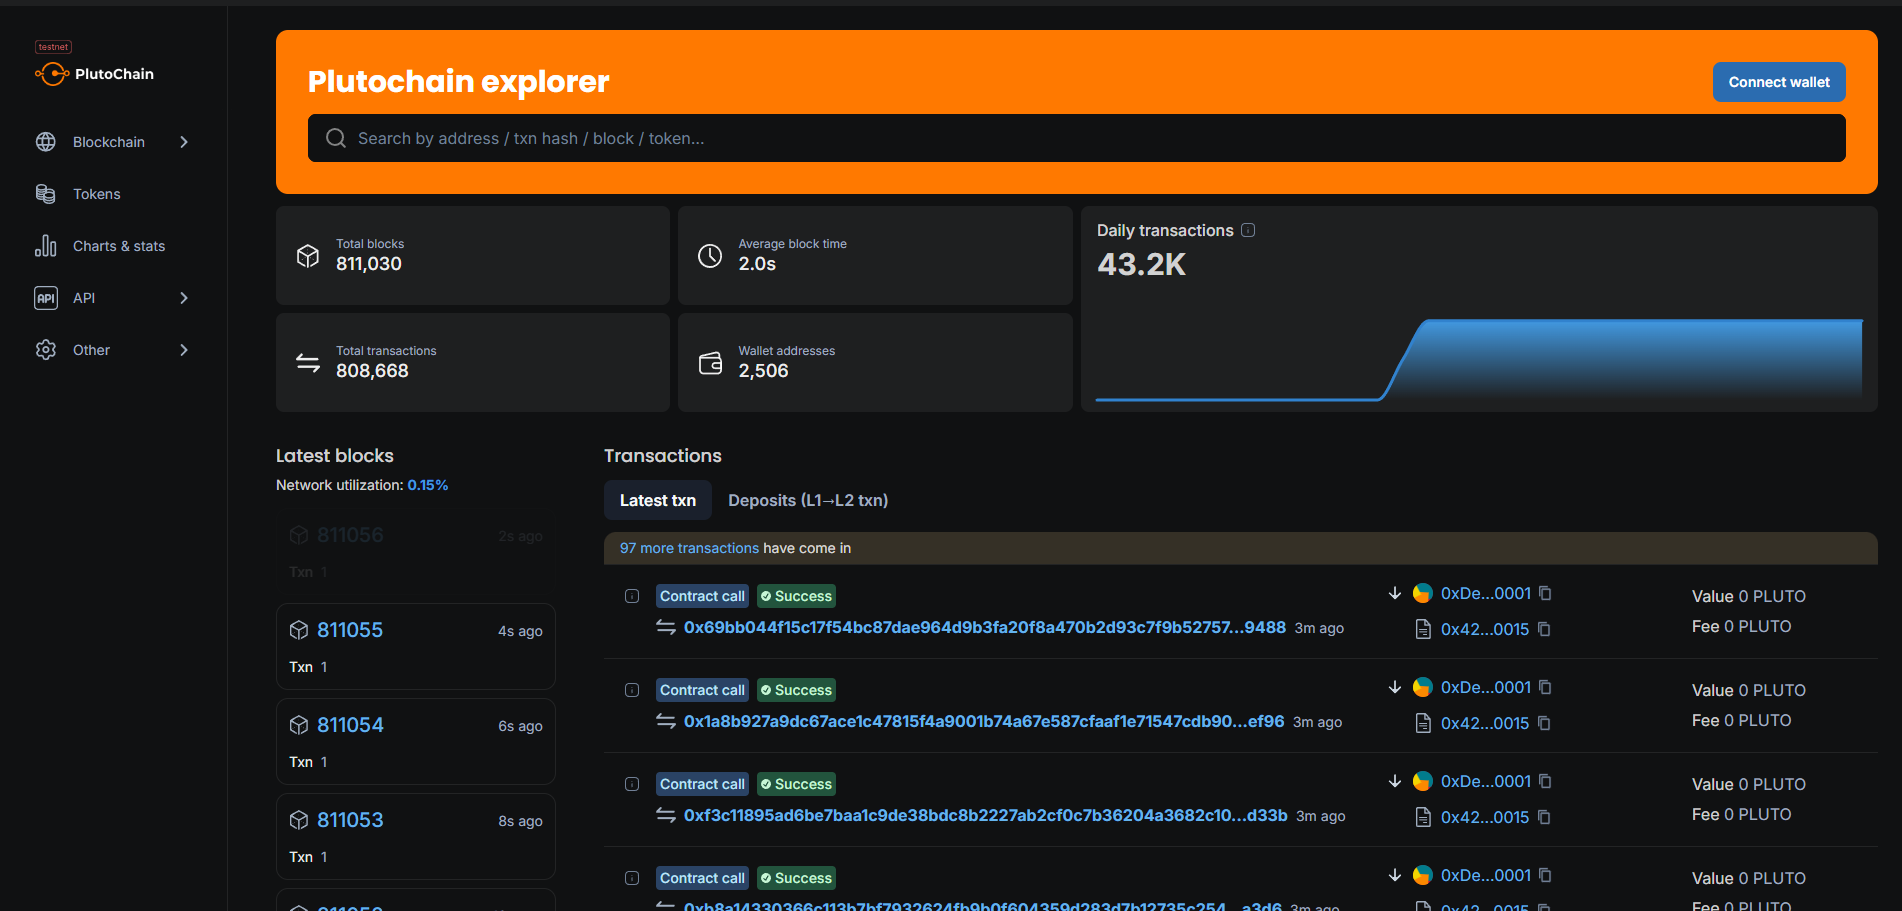Click the PlutoChain logo

pos(94,73)
